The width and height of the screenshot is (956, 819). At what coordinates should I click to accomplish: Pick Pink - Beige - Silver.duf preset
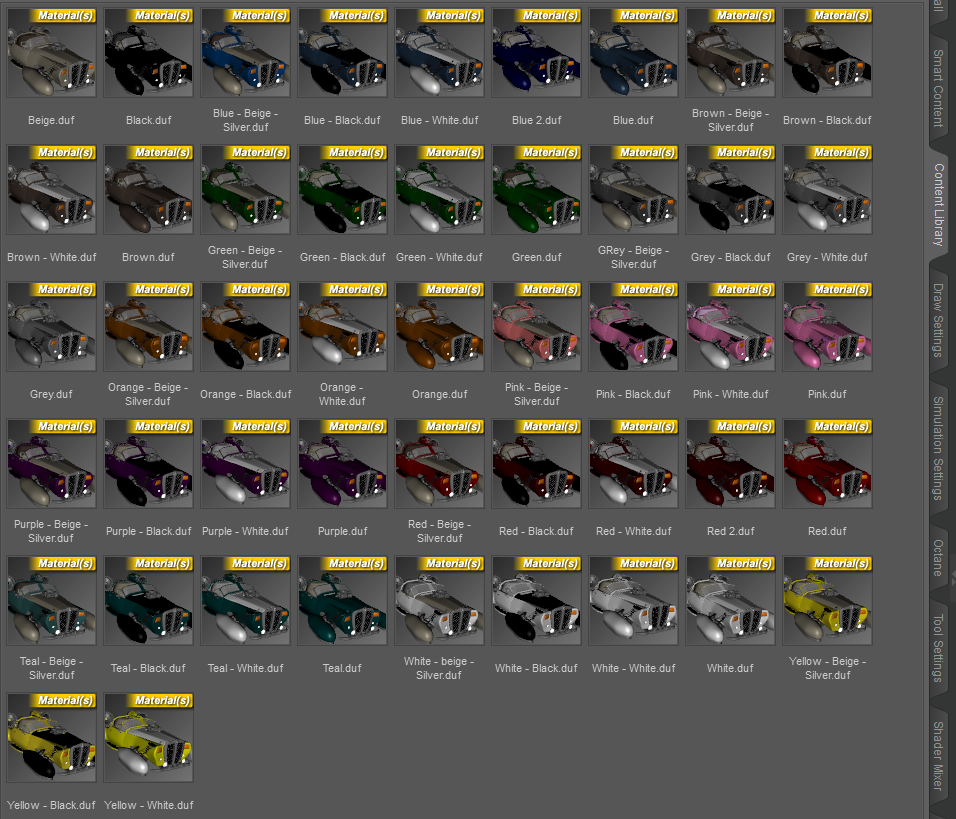pyautogui.click(x=536, y=326)
